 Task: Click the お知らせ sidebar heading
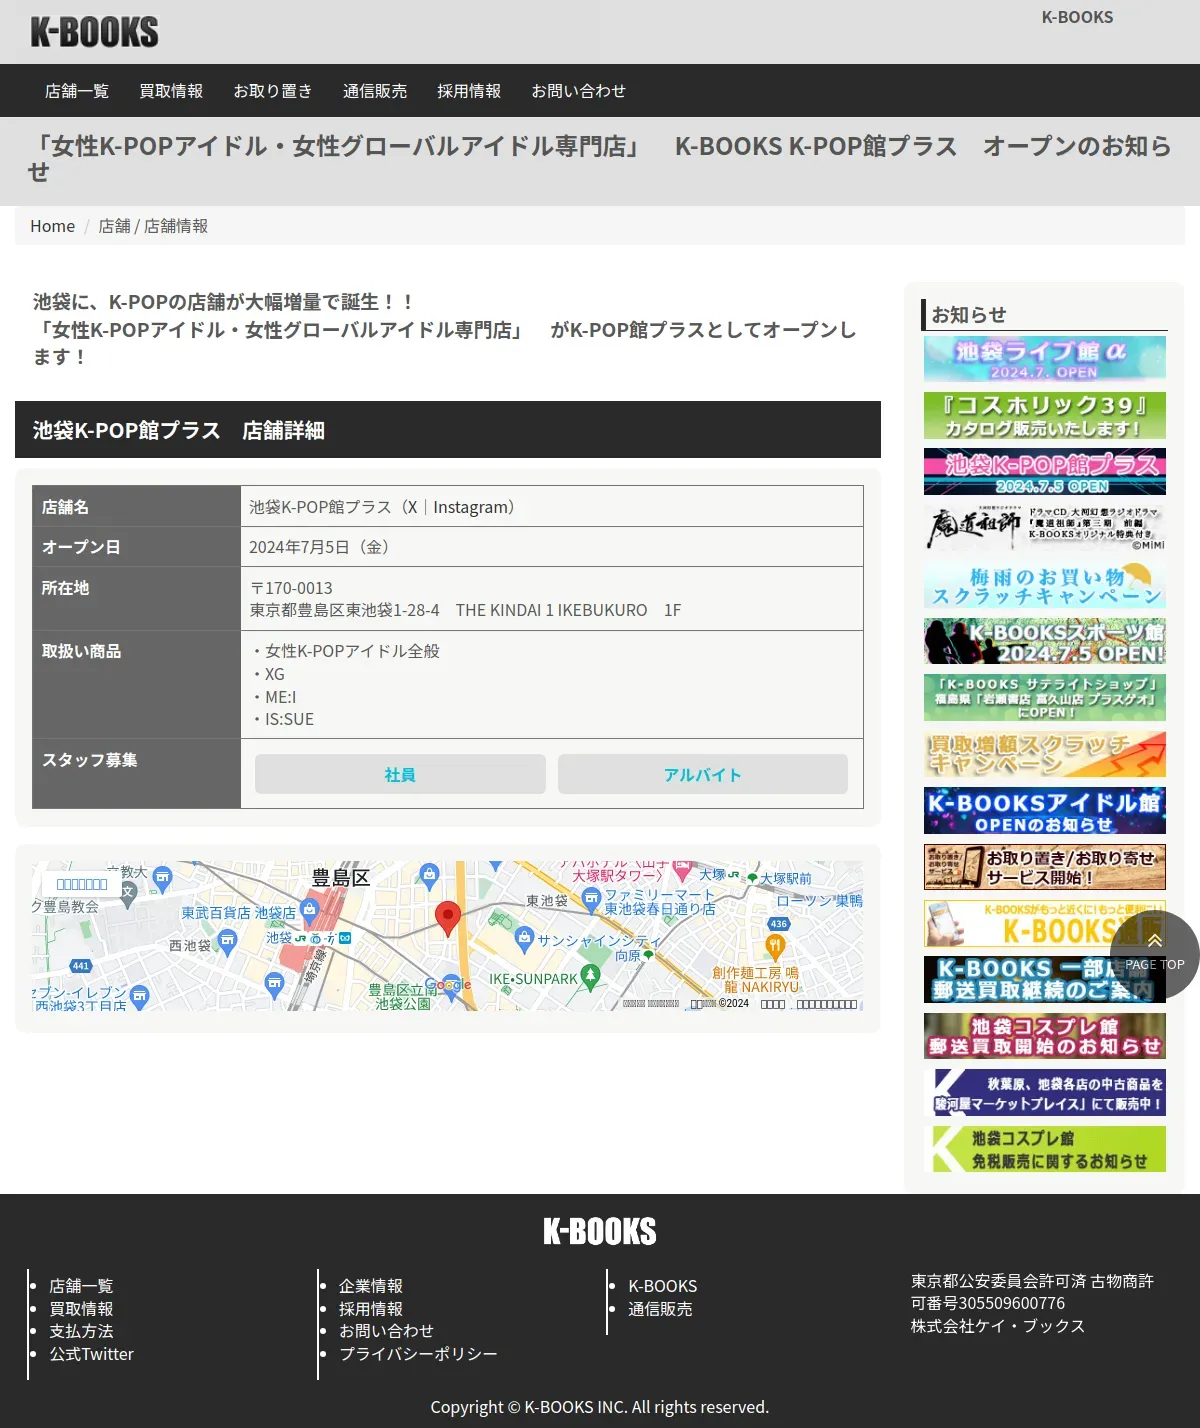pyautogui.click(x=969, y=314)
